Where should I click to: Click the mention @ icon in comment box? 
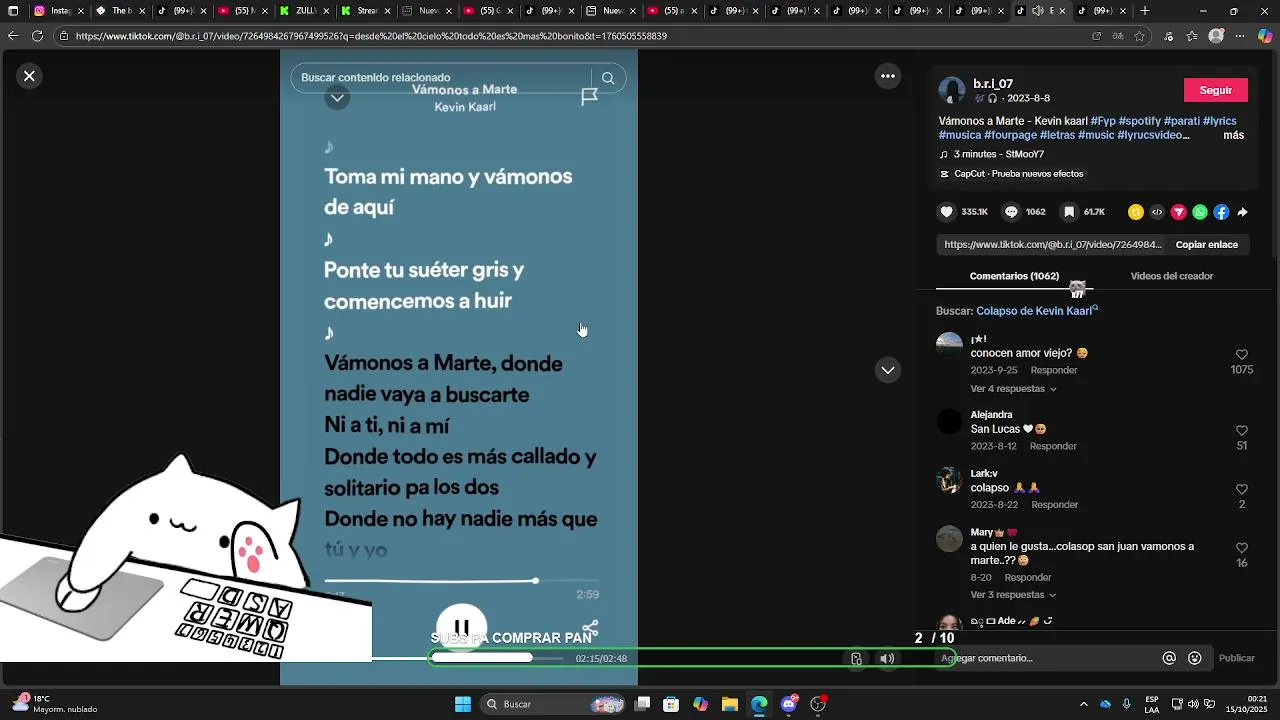pyautogui.click(x=1169, y=658)
